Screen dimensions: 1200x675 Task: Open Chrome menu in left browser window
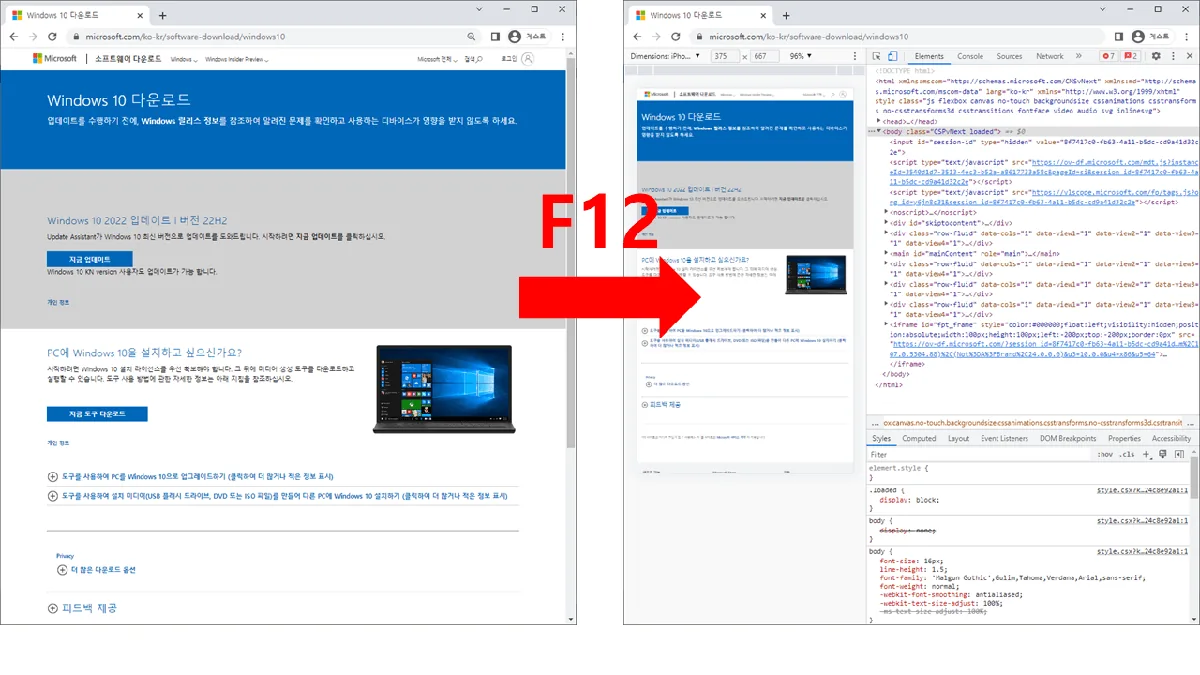click(x=565, y=36)
